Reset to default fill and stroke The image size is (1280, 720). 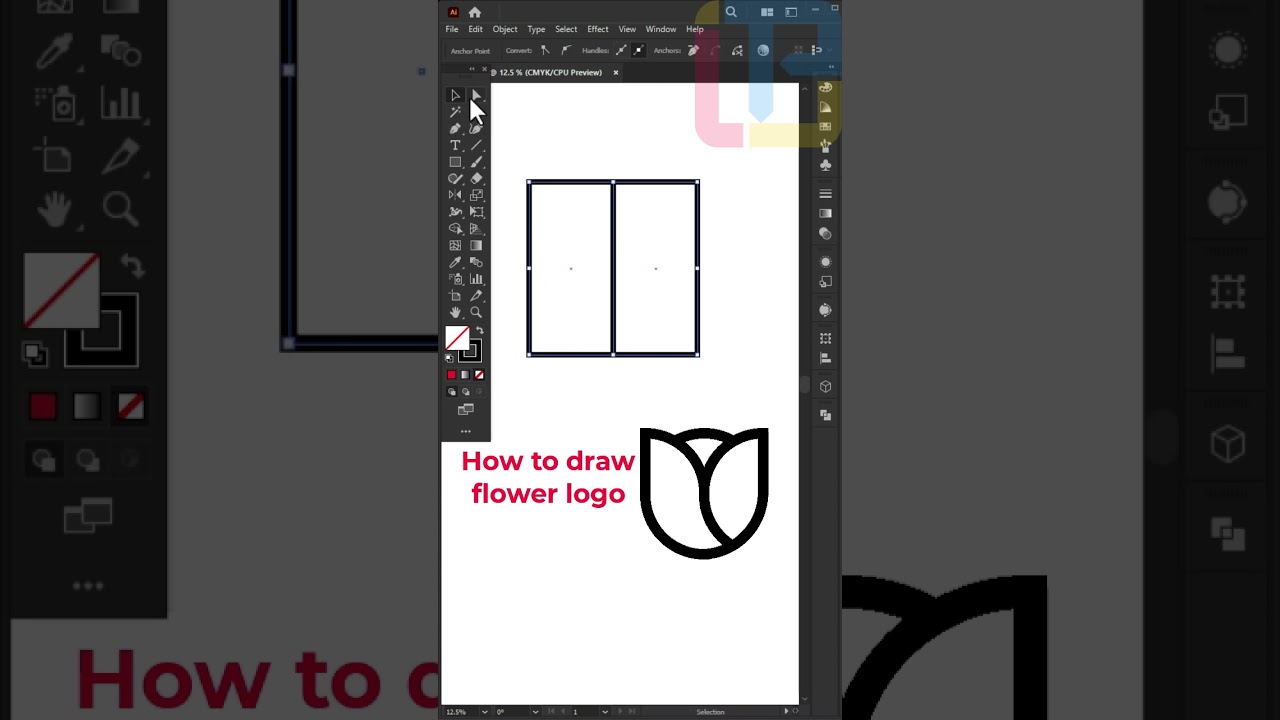tap(449, 357)
